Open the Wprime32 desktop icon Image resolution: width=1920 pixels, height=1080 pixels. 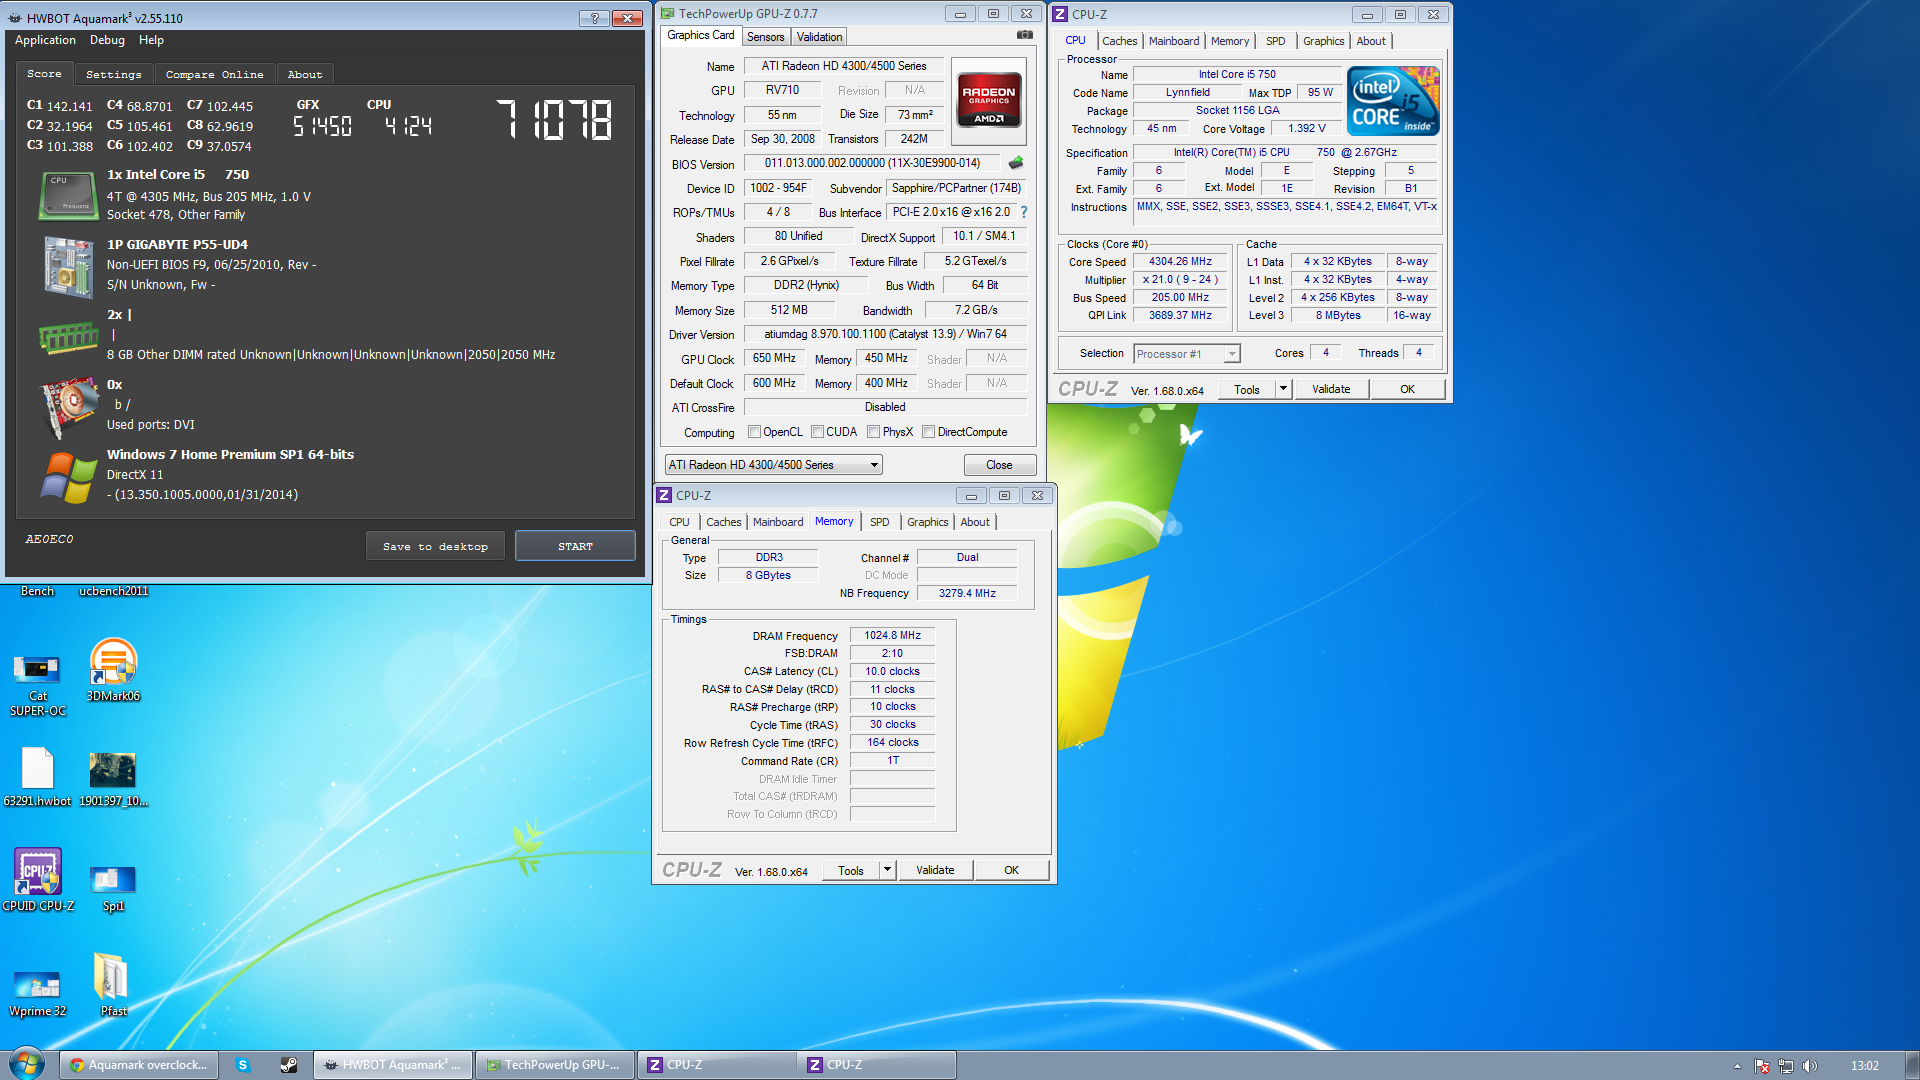38,993
